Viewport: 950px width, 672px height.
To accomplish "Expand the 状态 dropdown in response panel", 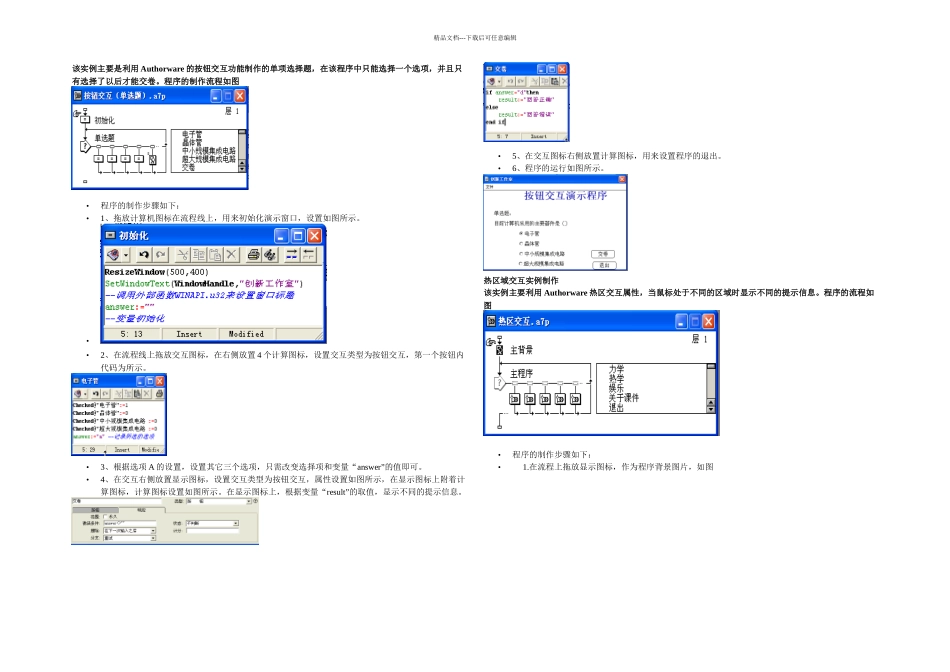I will [x=236, y=523].
